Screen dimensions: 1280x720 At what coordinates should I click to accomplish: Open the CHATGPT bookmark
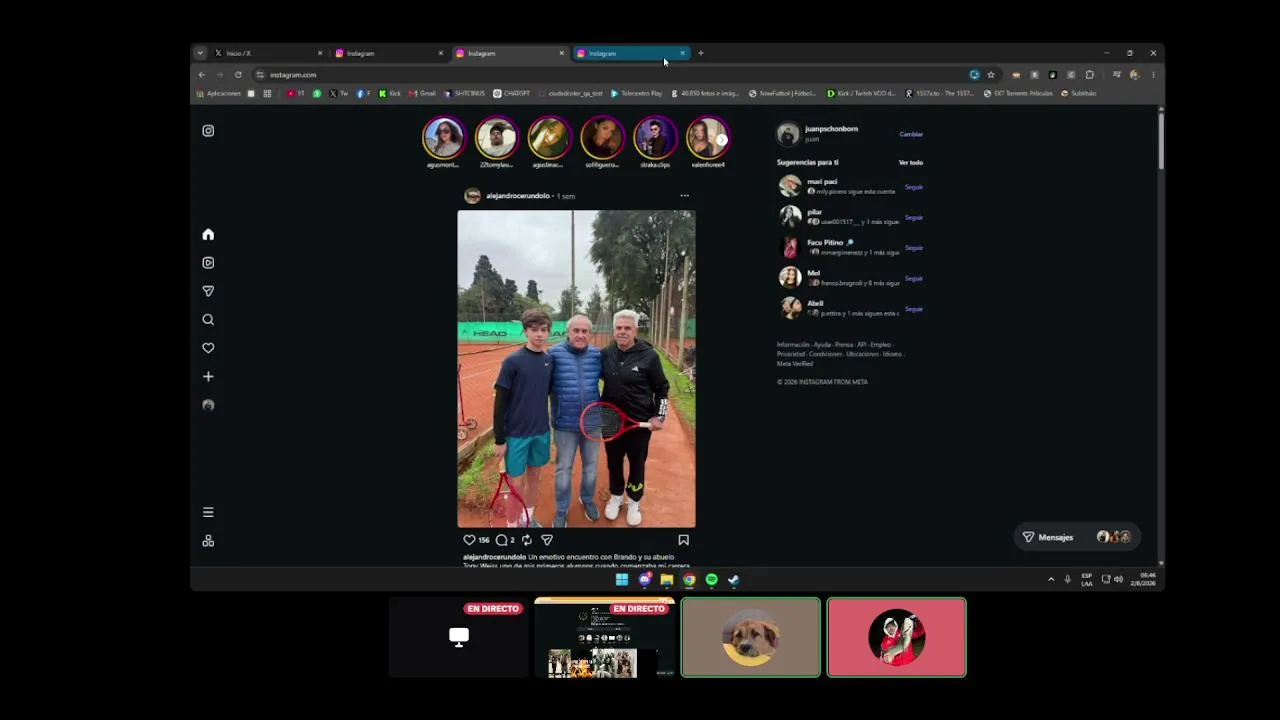511,93
